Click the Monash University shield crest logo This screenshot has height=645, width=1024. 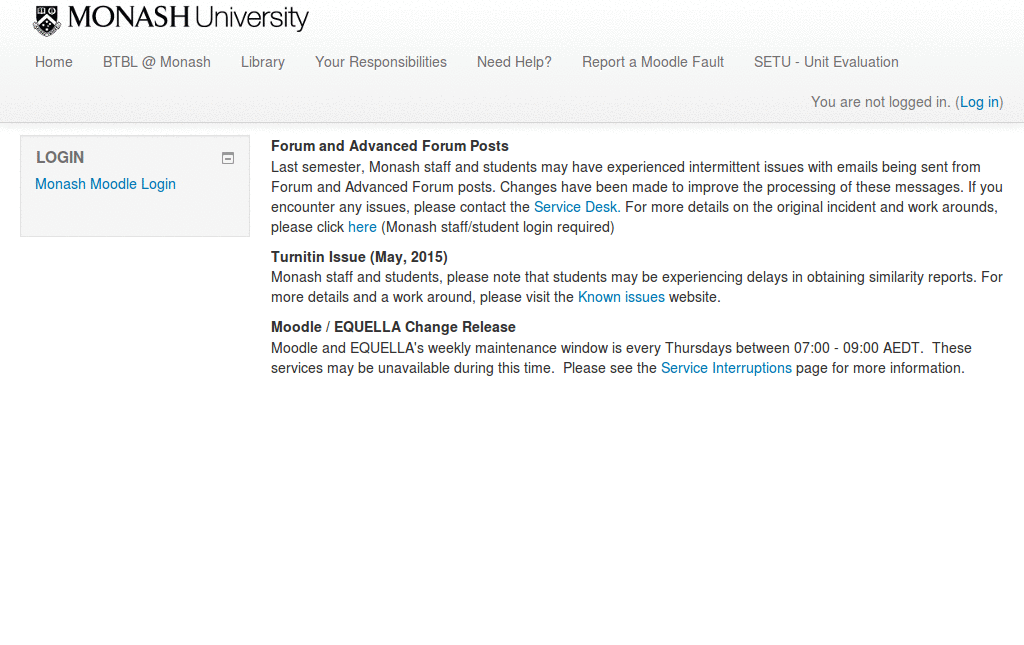pos(42,17)
